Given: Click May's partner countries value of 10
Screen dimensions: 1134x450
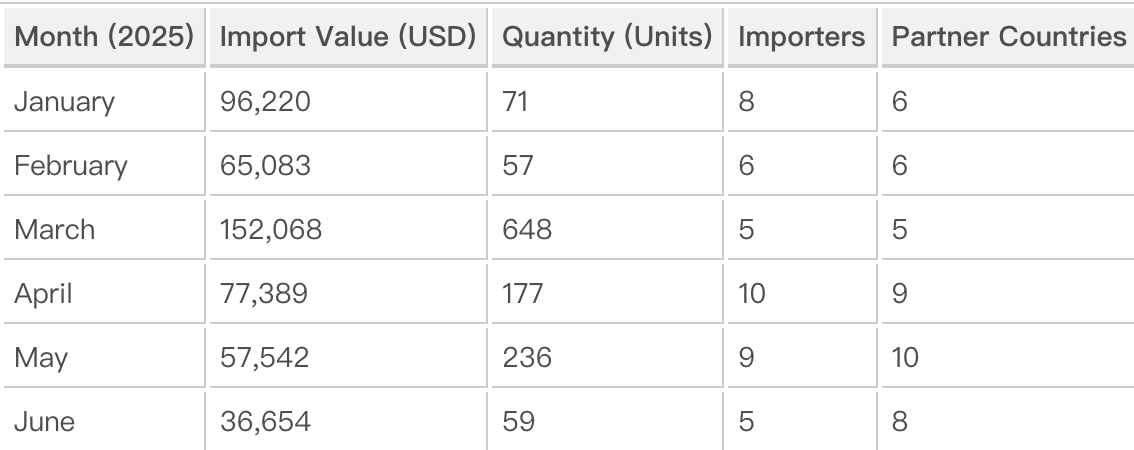Looking at the screenshot, I should point(904,357).
